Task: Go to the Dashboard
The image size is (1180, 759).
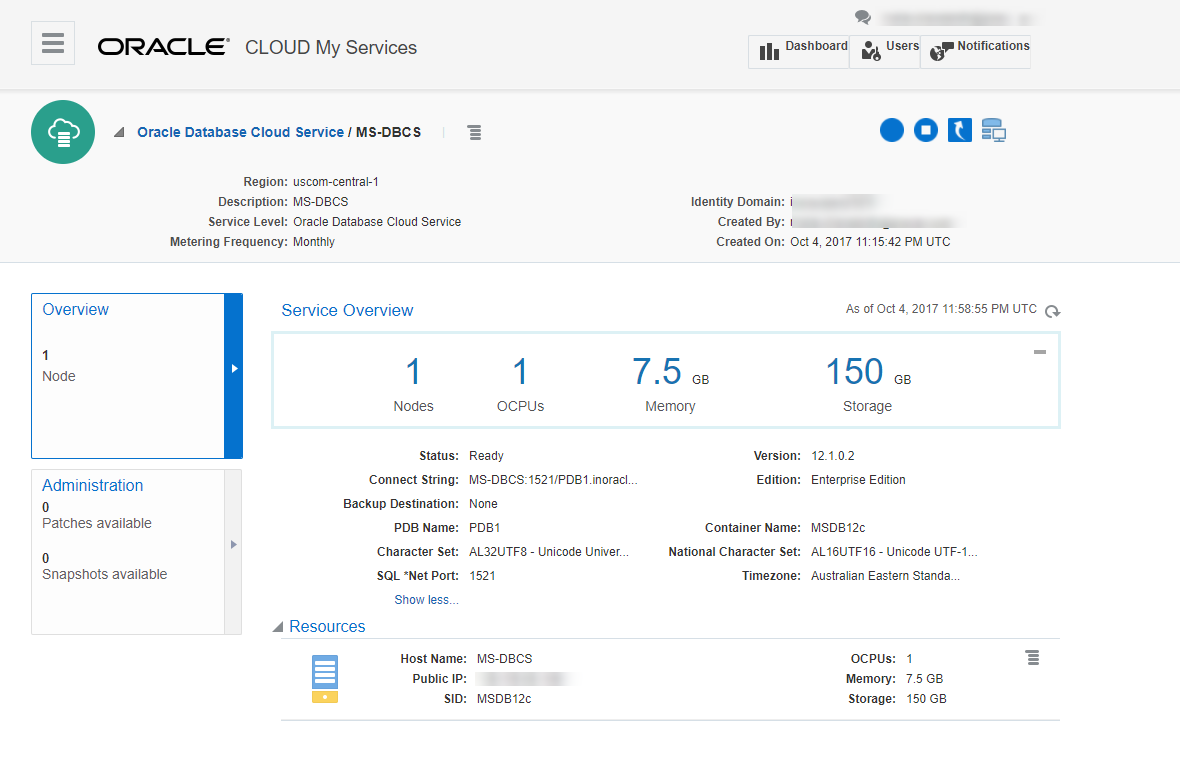Action: tap(798, 51)
